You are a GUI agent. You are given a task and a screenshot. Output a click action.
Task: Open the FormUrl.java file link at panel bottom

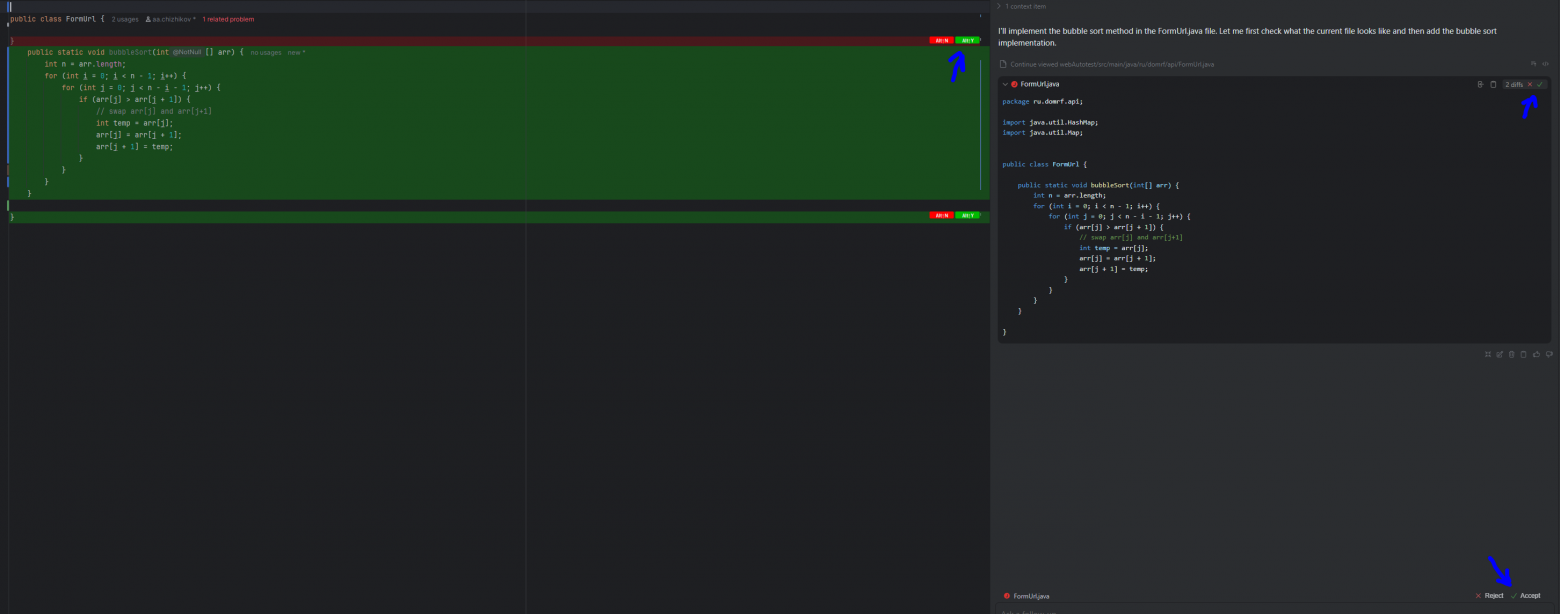(x=1031, y=595)
